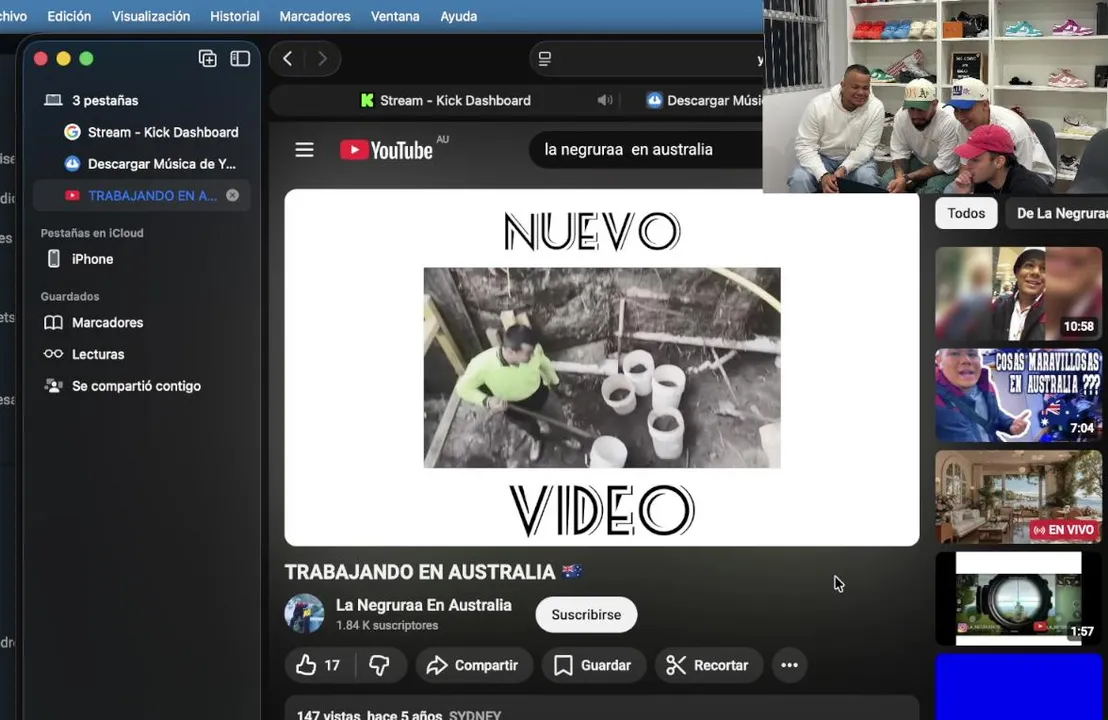Select the TRABAJANDO EN A... sidebar tab
The width and height of the screenshot is (1108, 720).
(141, 196)
